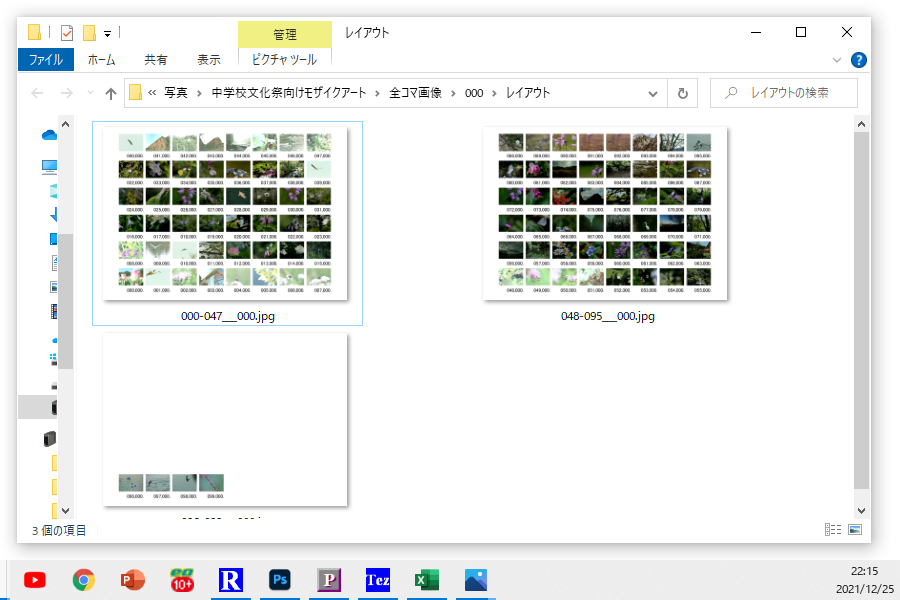The height and width of the screenshot is (600, 900).
Task: Go back with the left arrow
Action: (x=37, y=93)
